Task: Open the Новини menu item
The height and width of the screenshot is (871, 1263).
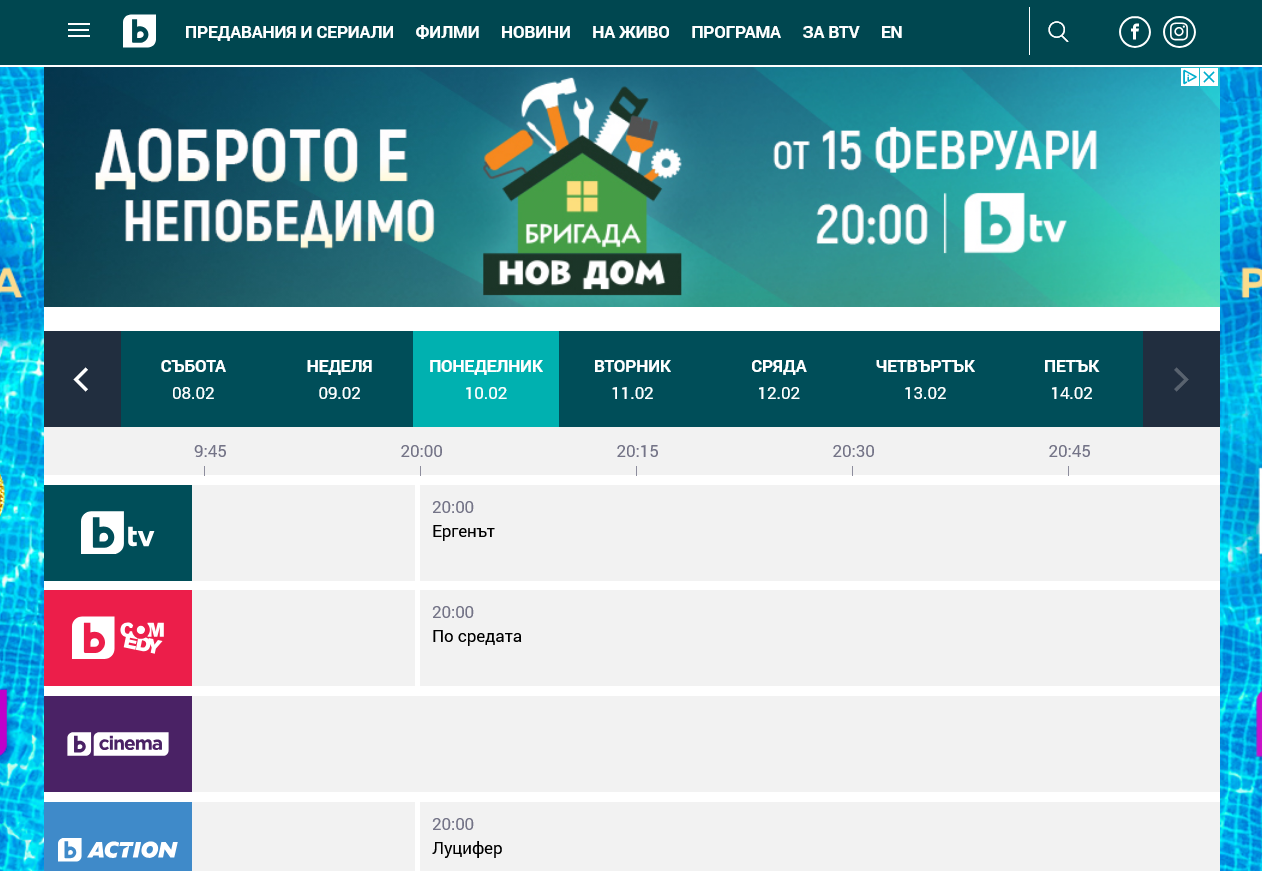Action: pos(536,32)
